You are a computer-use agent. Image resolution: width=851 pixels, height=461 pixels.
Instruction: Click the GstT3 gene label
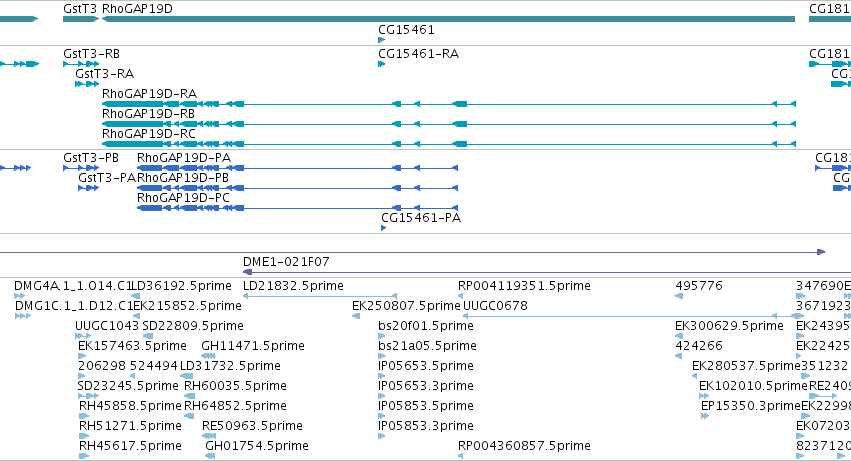coord(80,9)
